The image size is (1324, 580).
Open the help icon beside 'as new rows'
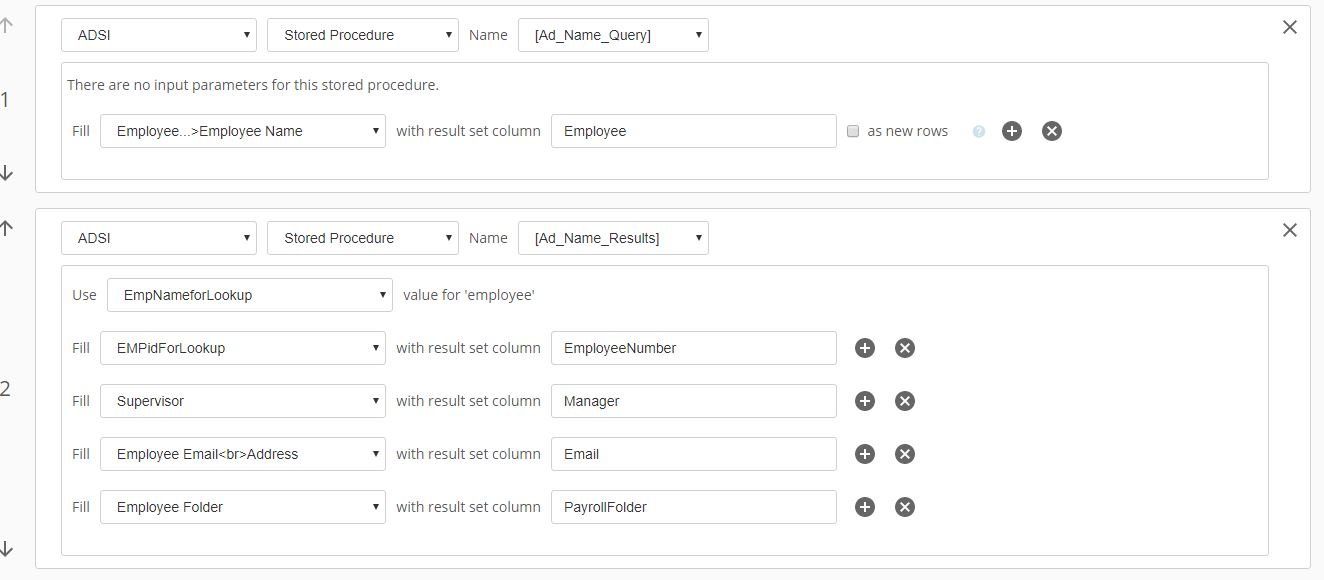(x=979, y=132)
